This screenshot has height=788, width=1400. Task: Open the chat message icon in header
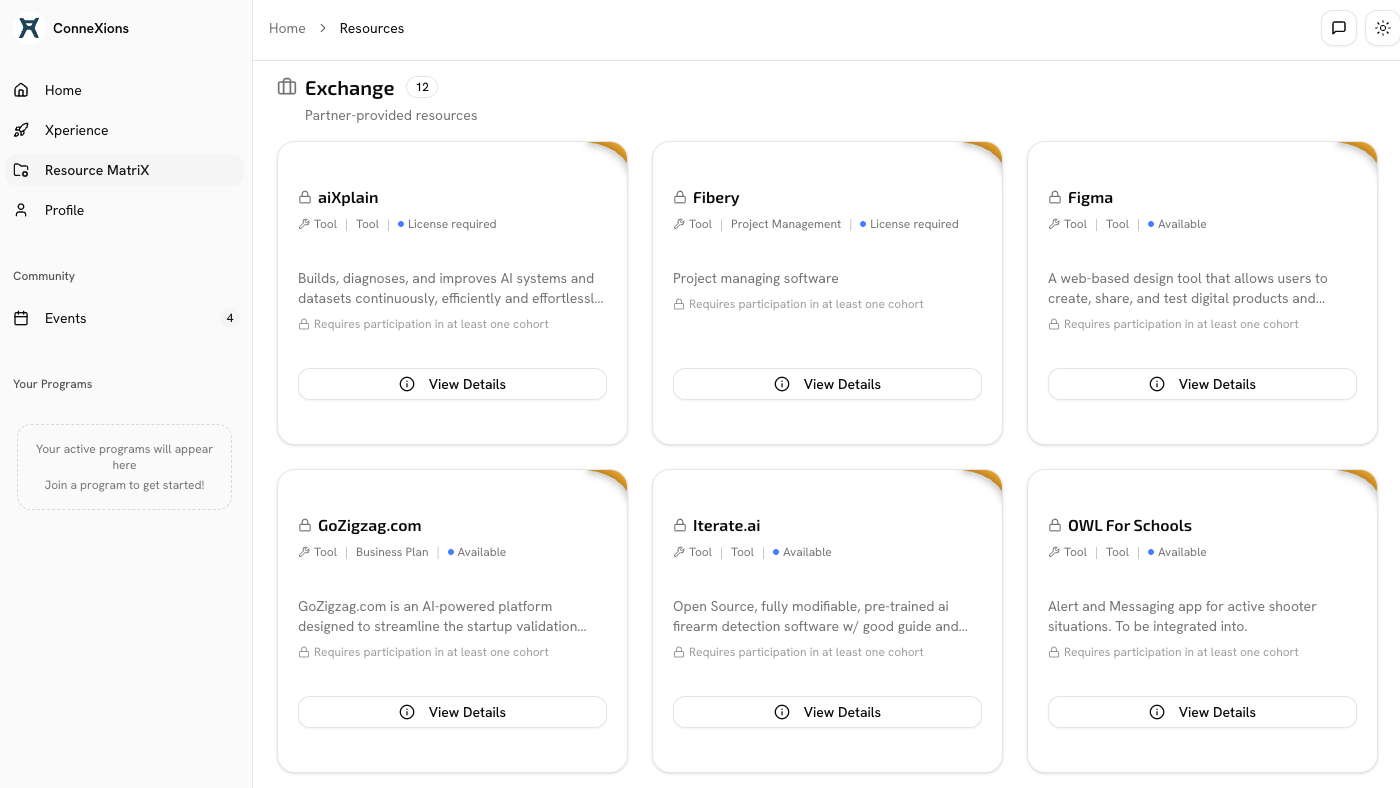(x=1339, y=28)
